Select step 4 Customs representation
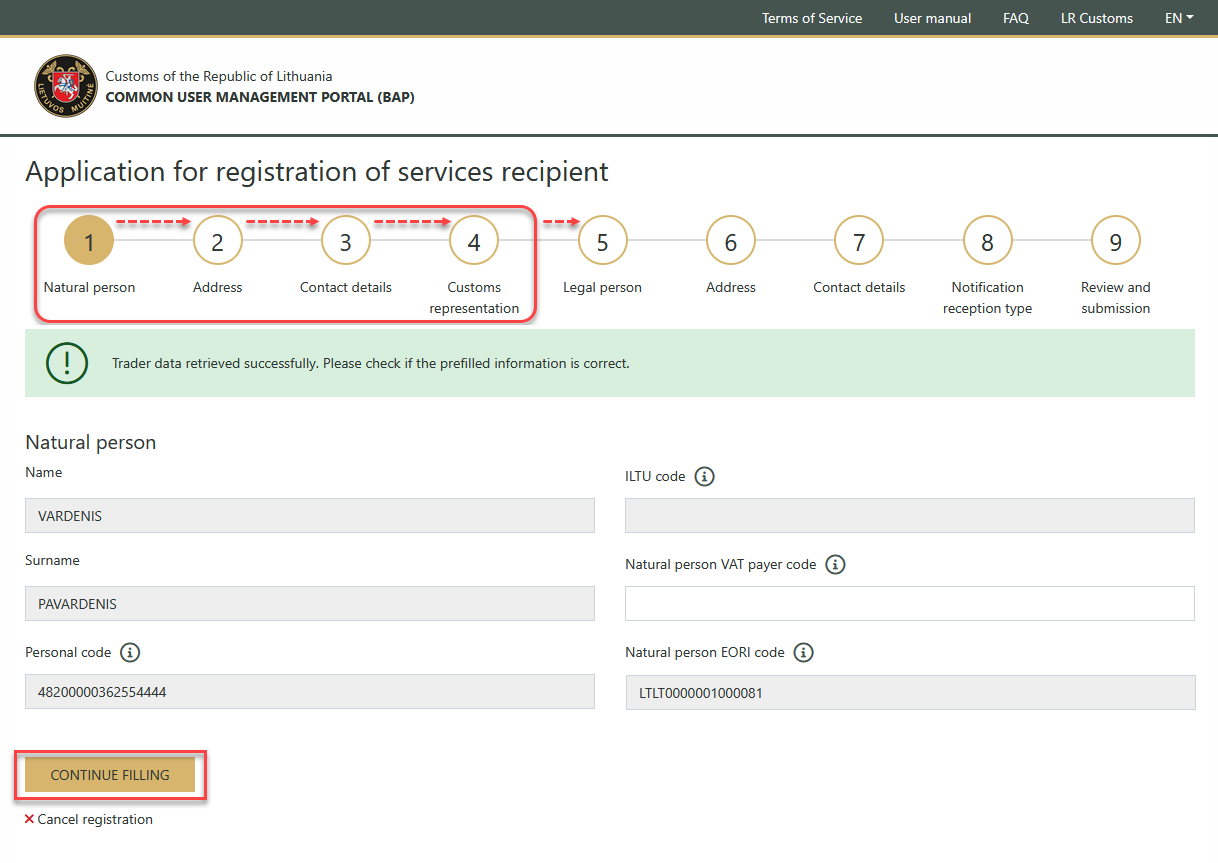 click(474, 242)
